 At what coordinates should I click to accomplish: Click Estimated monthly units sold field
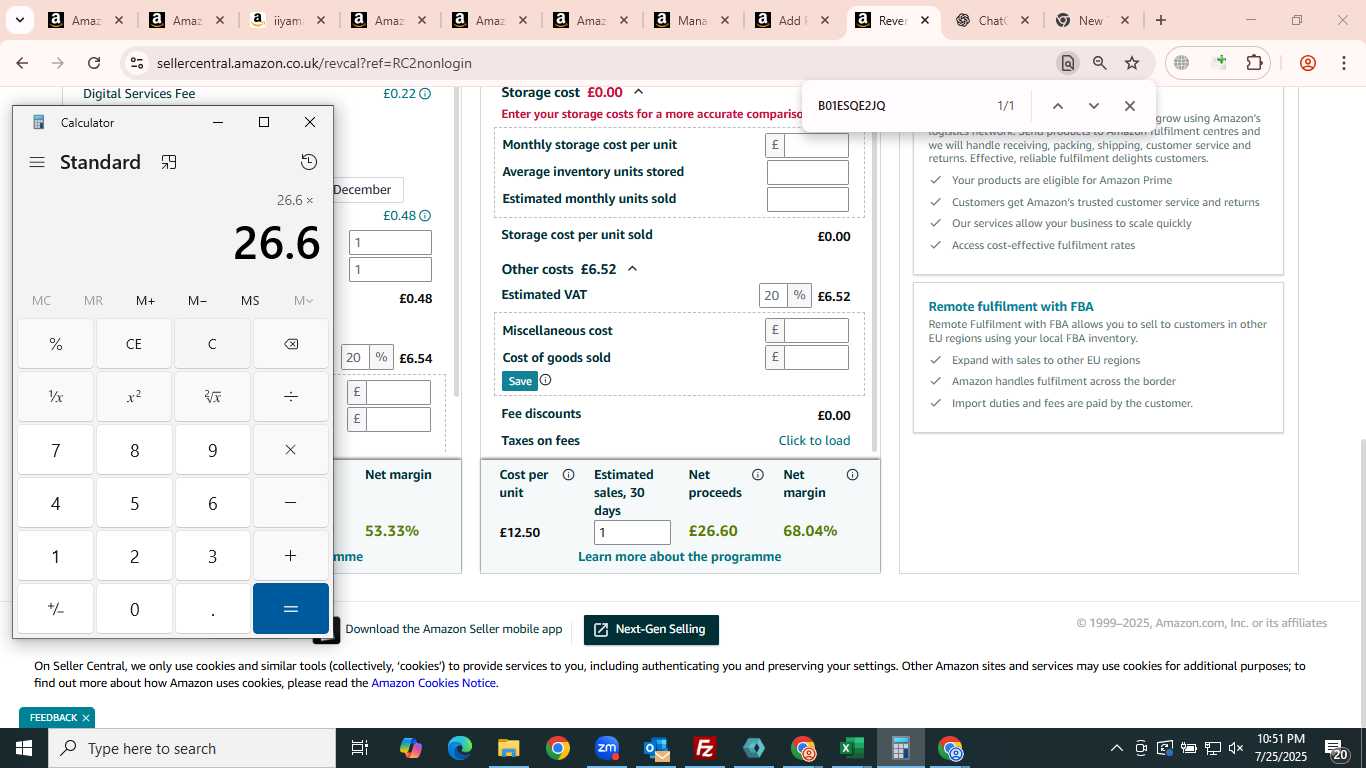coord(807,199)
